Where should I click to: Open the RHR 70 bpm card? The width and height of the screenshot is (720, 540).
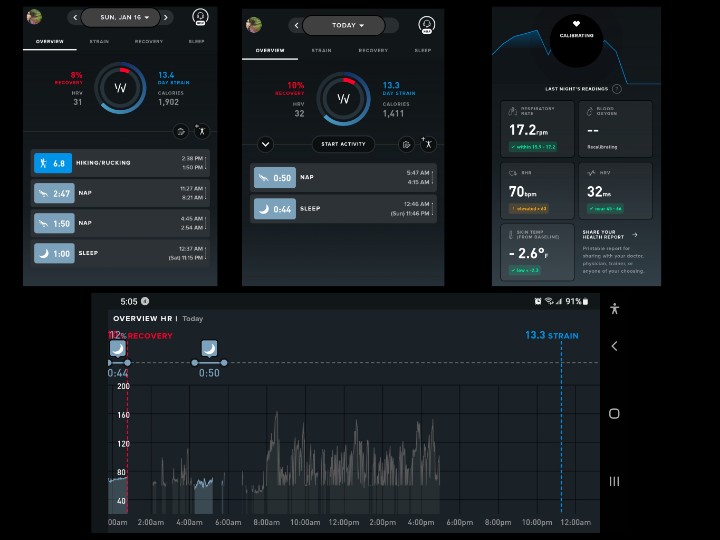coord(537,191)
